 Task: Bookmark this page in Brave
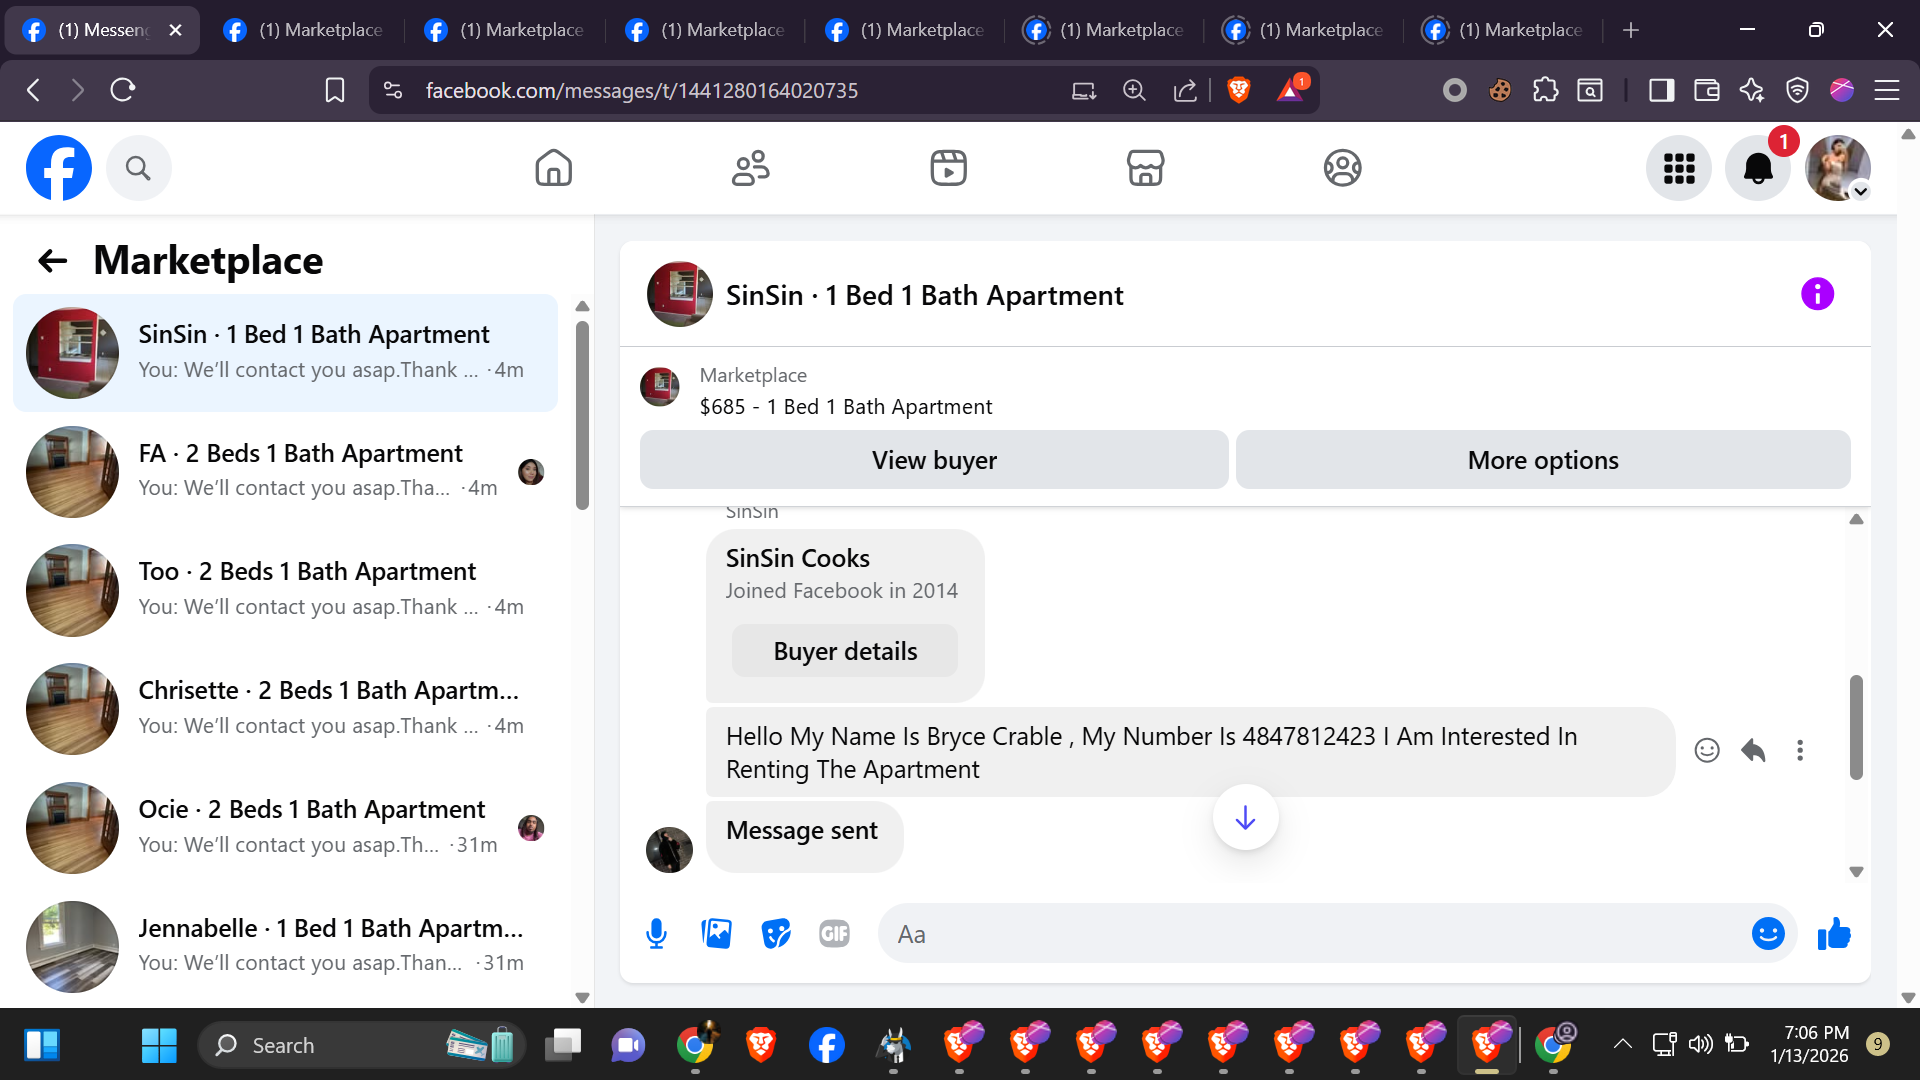pos(335,91)
